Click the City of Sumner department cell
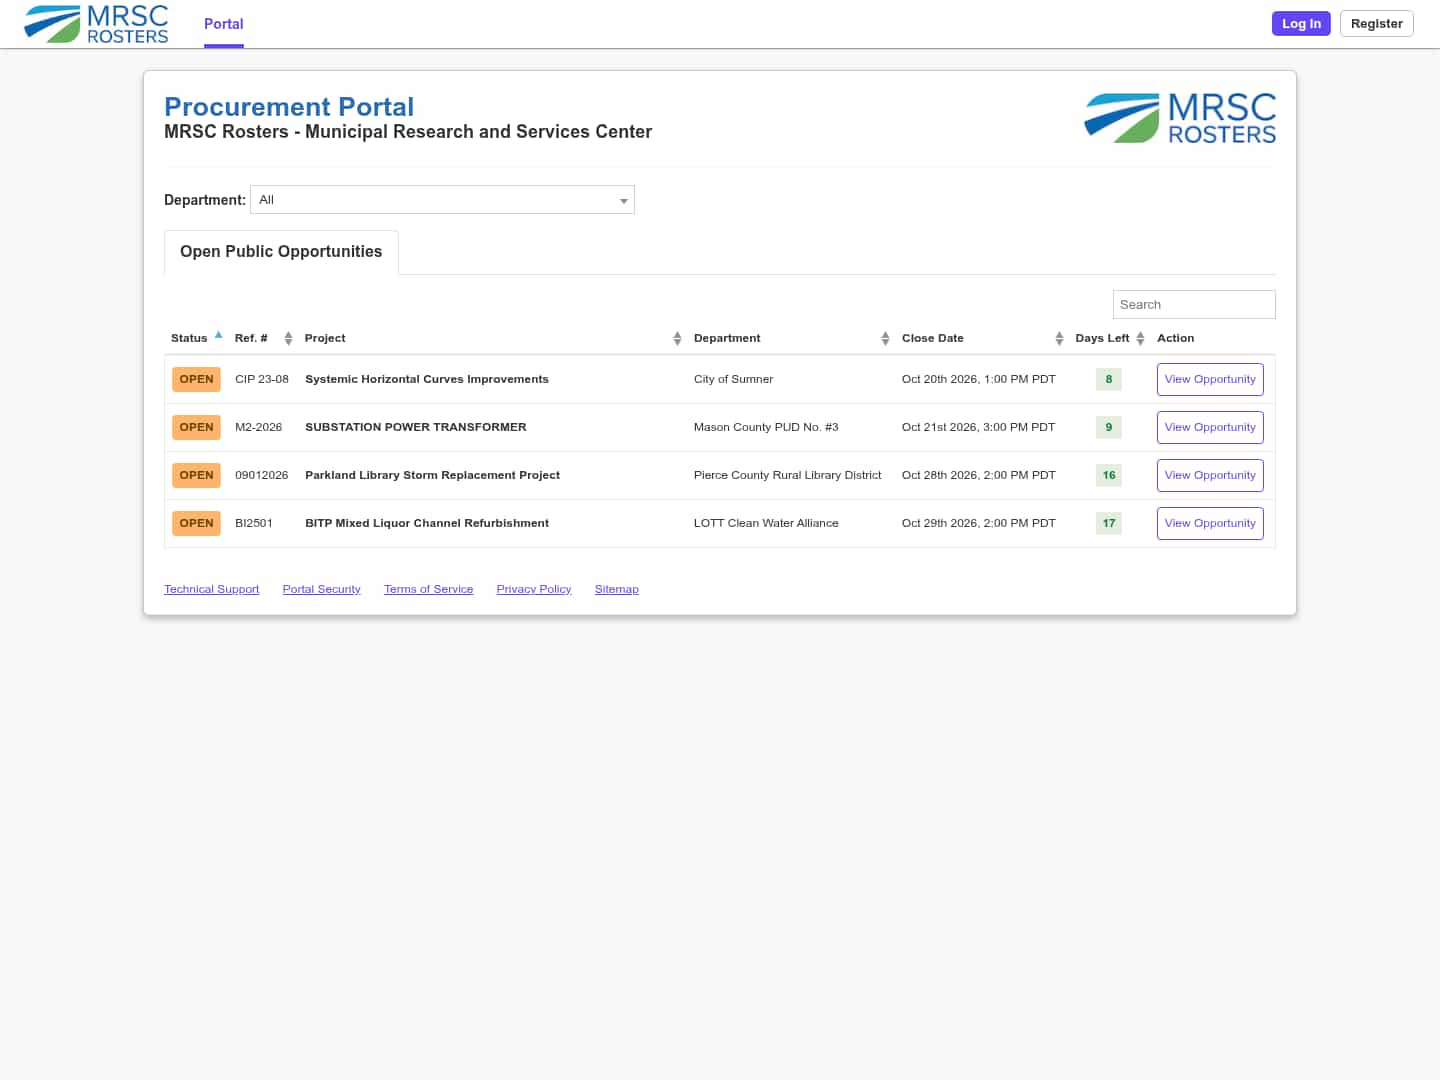Screen dimensions: 1440x1080 coord(734,380)
